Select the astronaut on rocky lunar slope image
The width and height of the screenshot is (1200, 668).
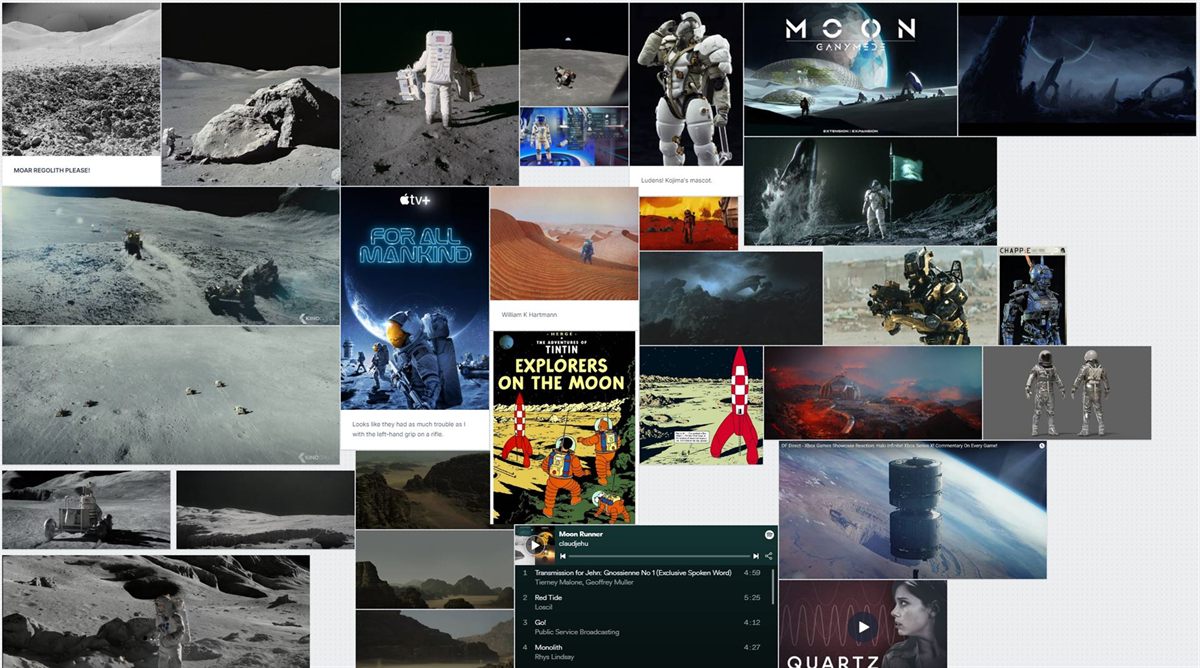(x=156, y=611)
